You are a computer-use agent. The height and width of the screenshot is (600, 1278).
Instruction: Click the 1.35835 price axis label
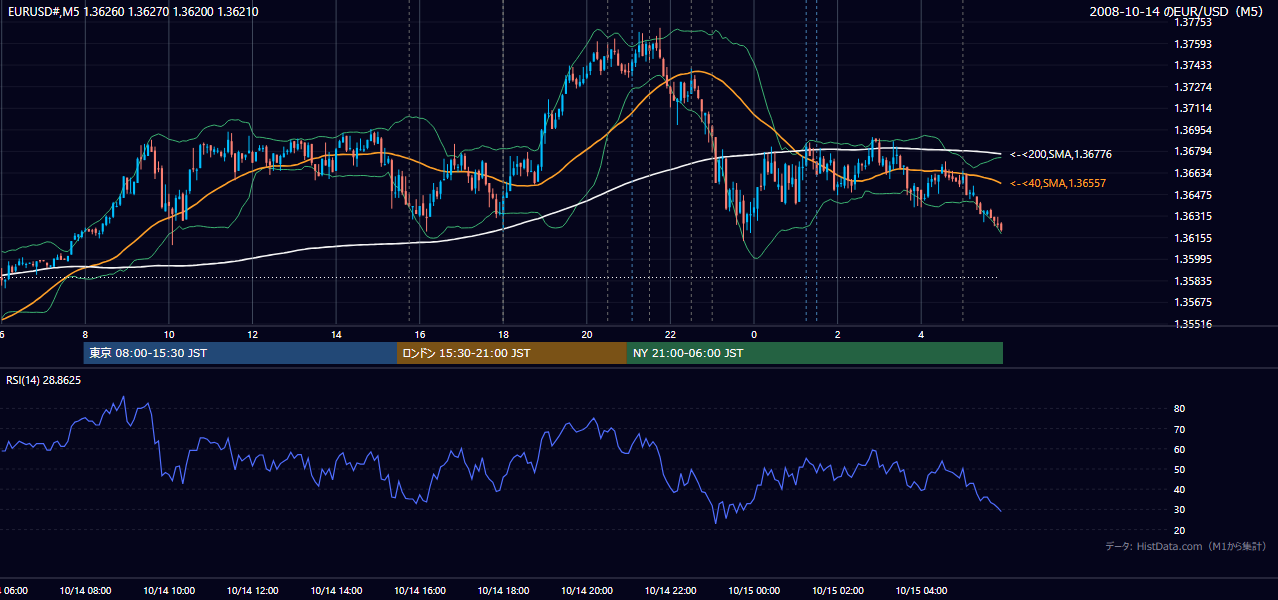[x=1193, y=281]
